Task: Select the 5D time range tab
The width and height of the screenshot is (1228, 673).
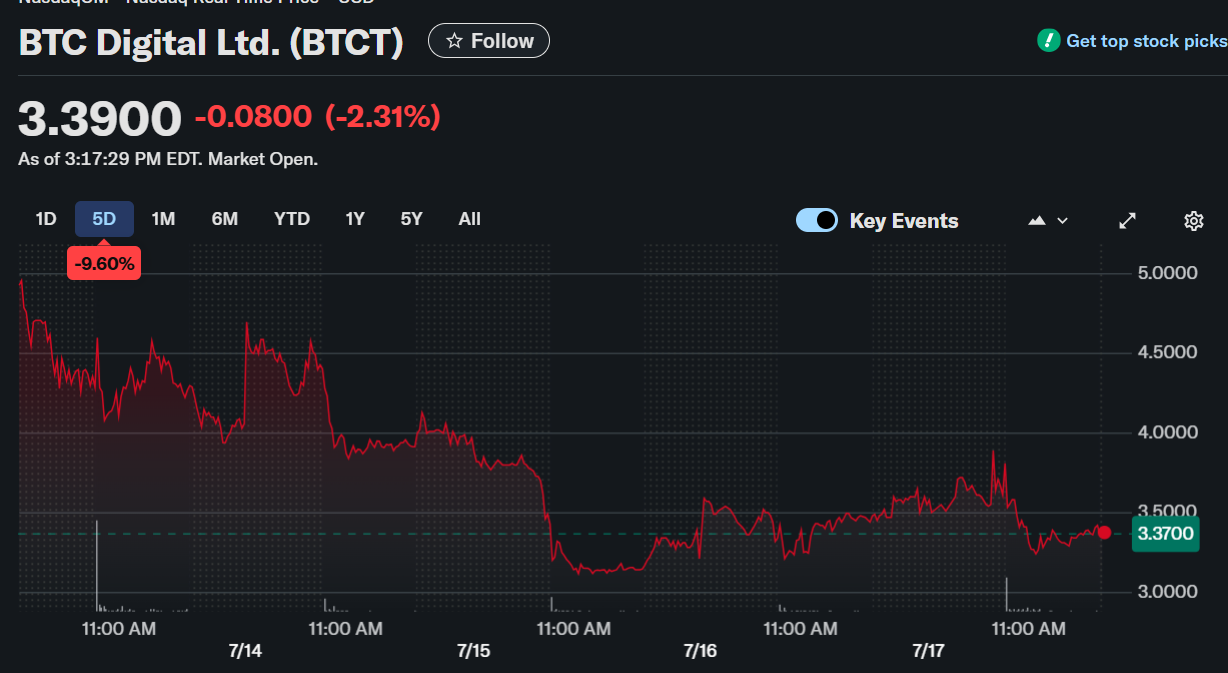Action: coord(104,219)
